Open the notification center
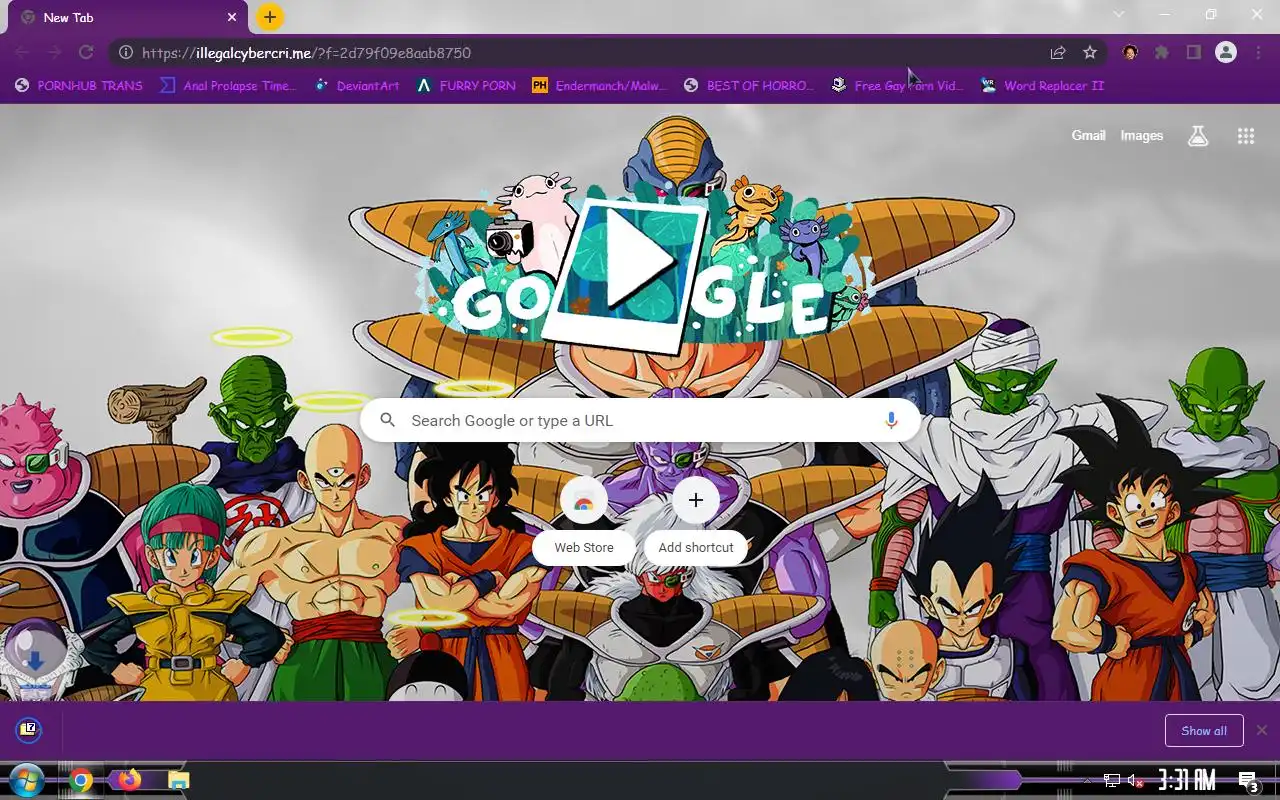This screenshot has width=1280, height=800. [1248, 781]
